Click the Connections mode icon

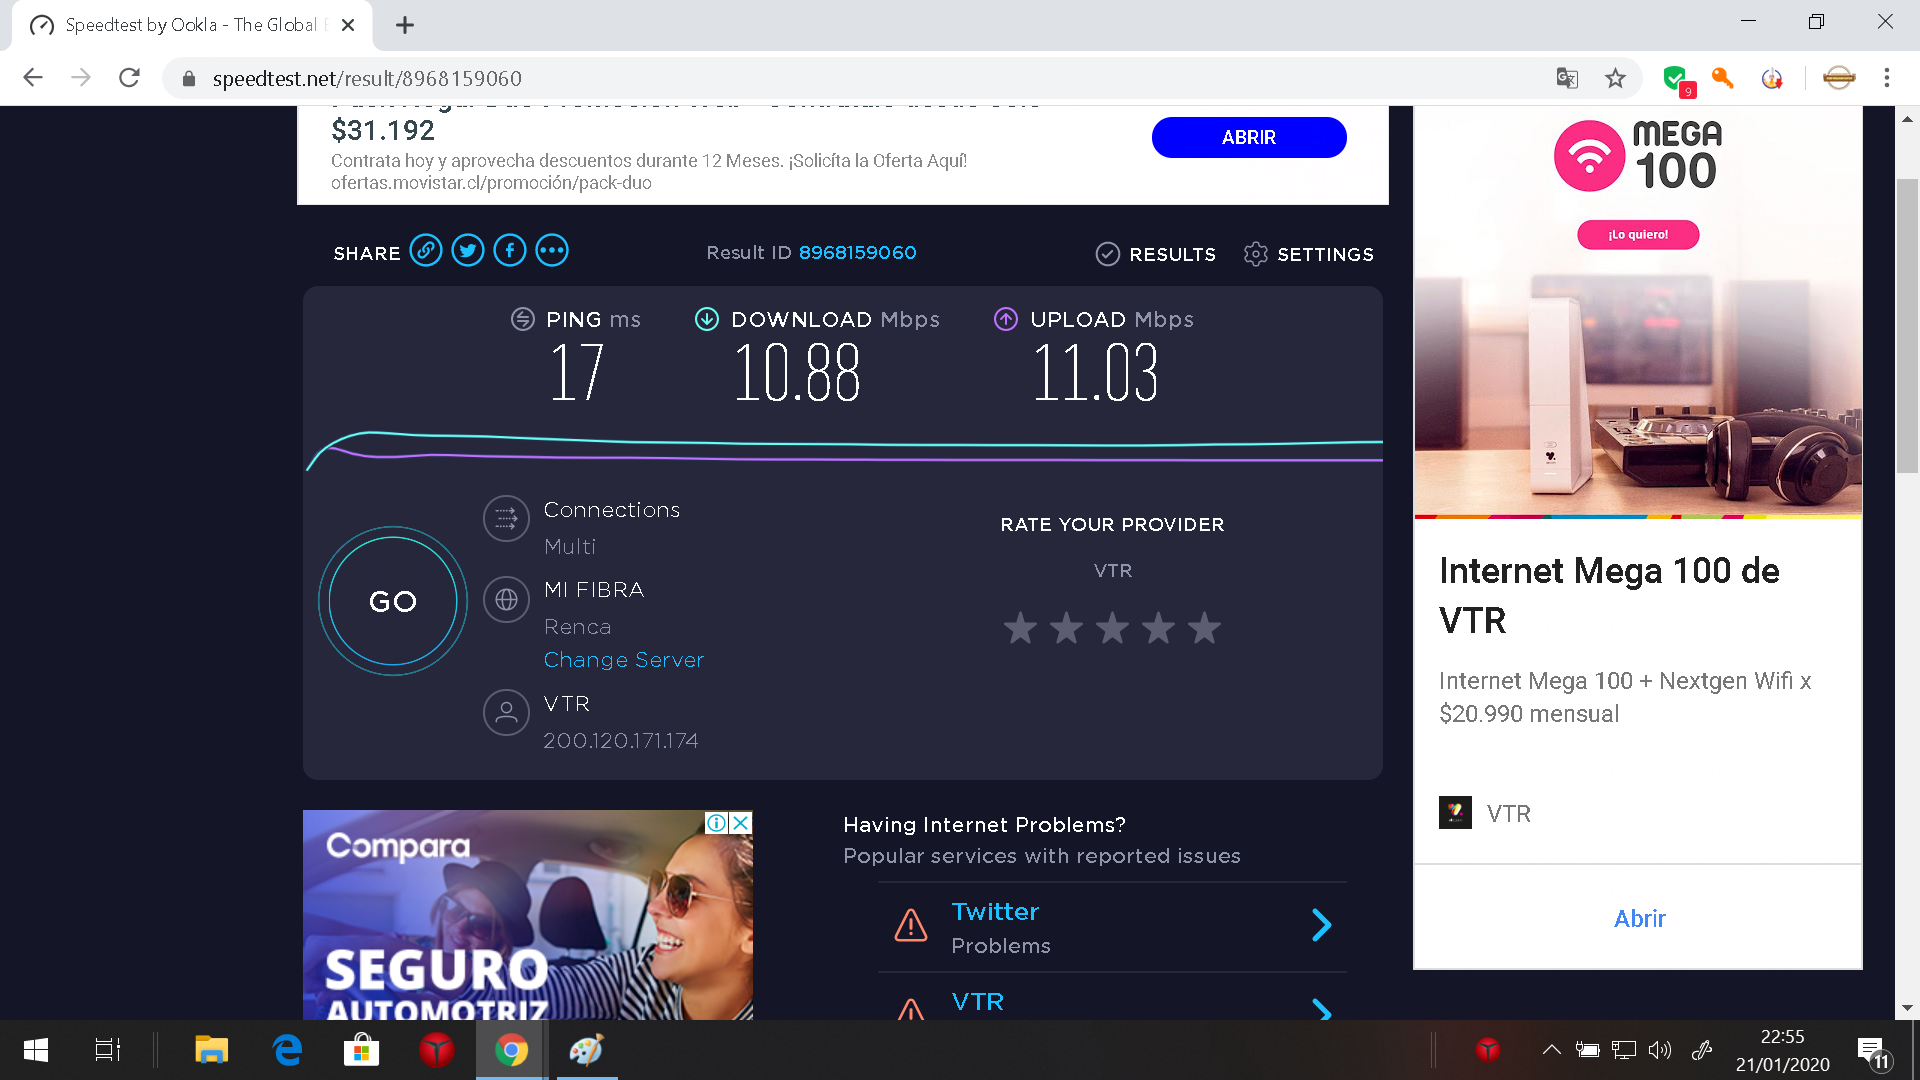[506, 518]
